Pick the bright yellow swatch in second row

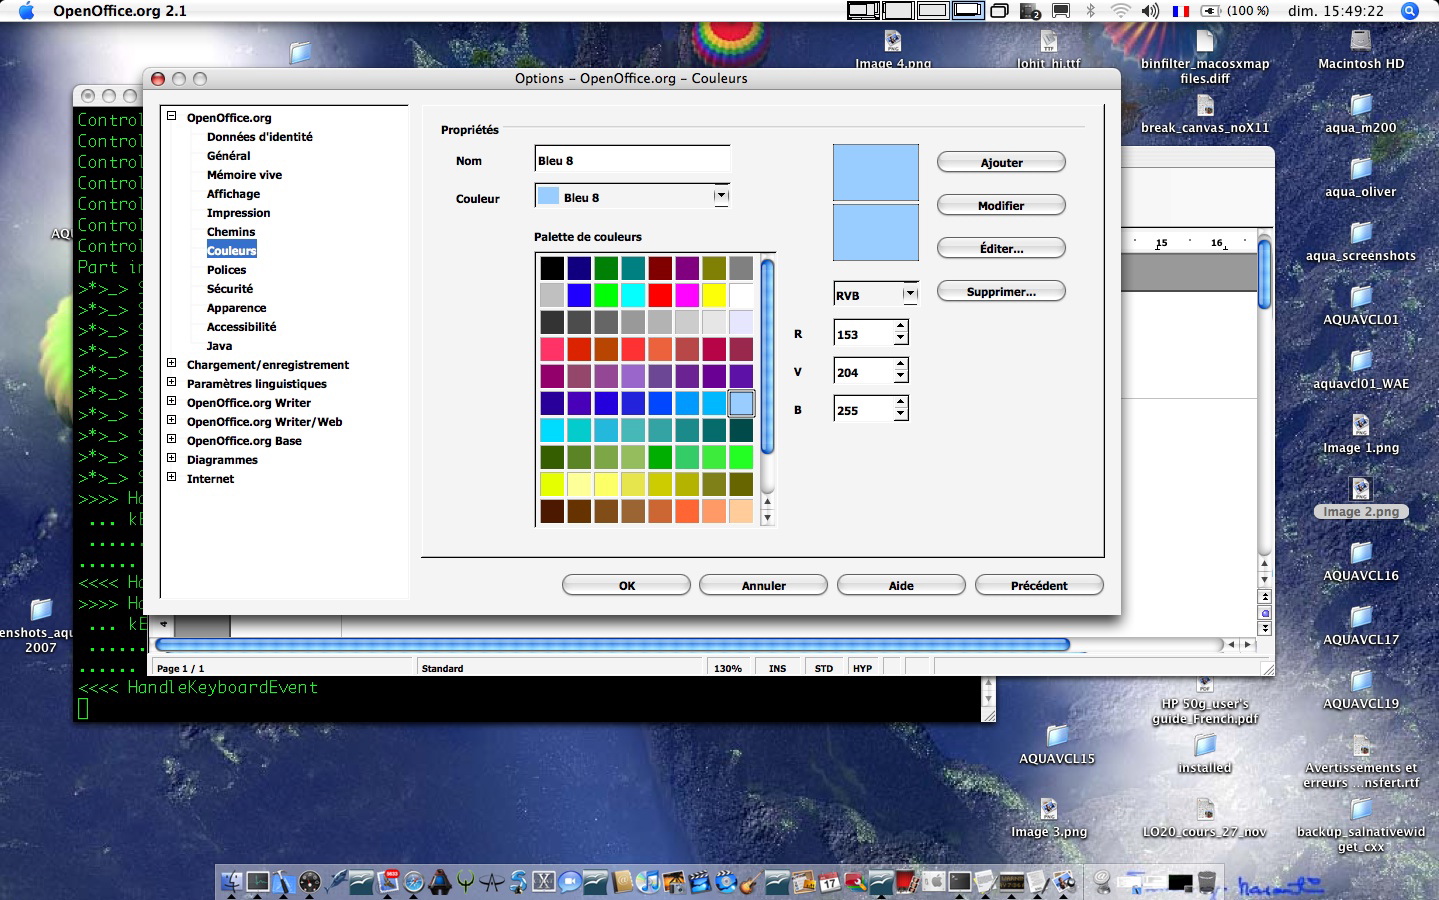pos(714,295)
